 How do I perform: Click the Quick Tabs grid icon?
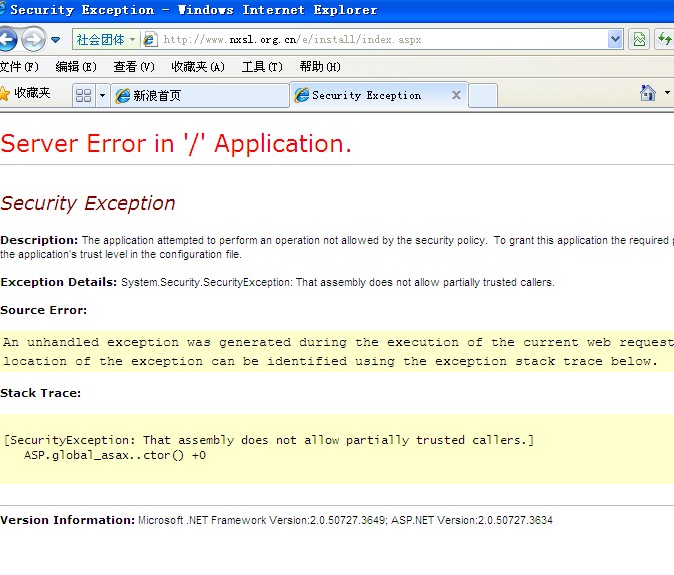[83, 95]
